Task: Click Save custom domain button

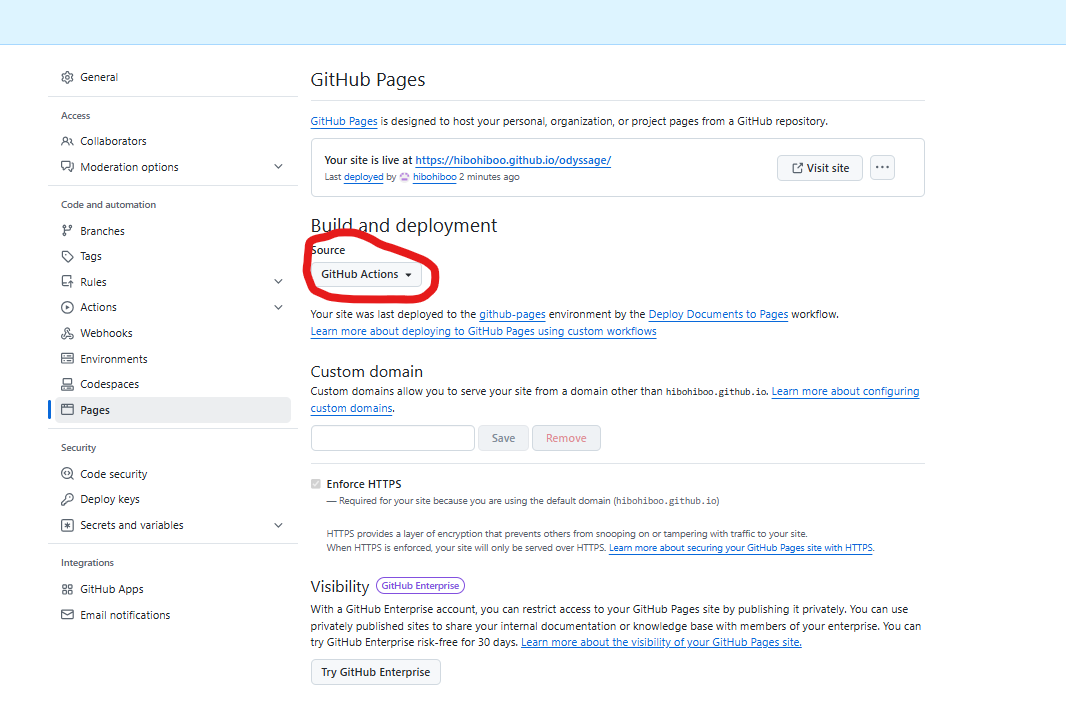Action: (503, 438)
